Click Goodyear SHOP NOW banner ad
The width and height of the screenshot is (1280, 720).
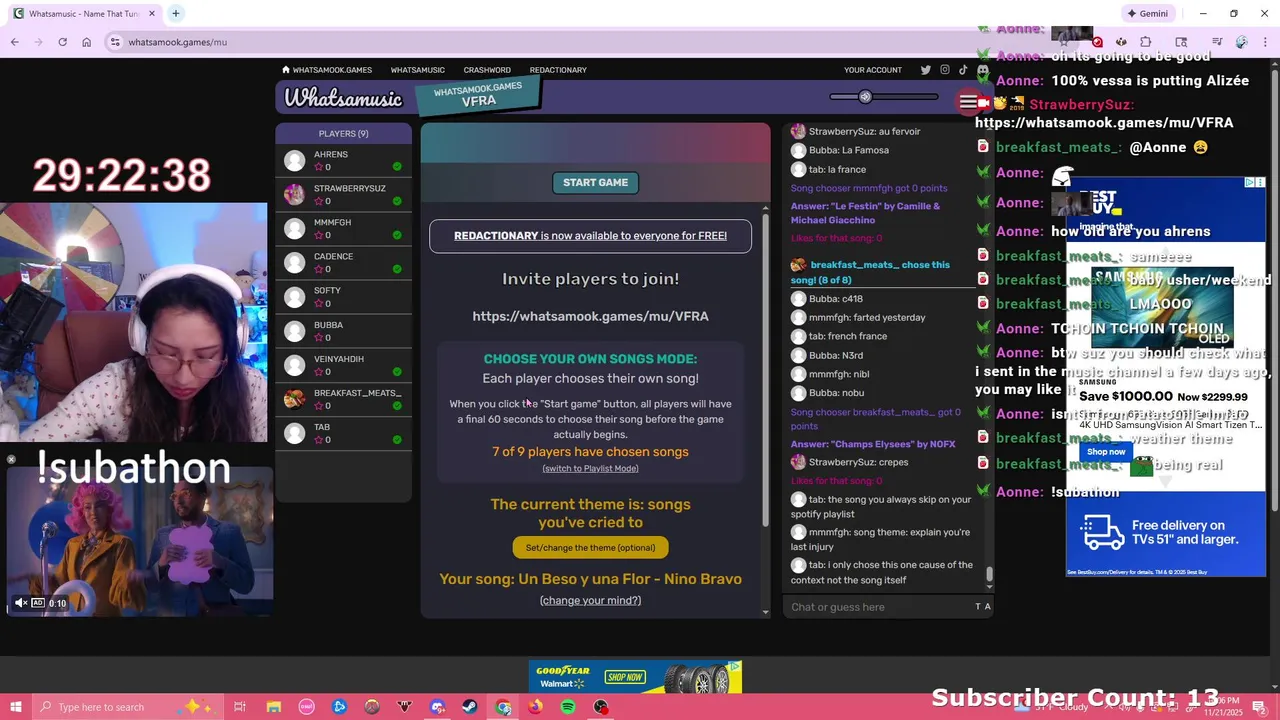[x=624, y=677]
